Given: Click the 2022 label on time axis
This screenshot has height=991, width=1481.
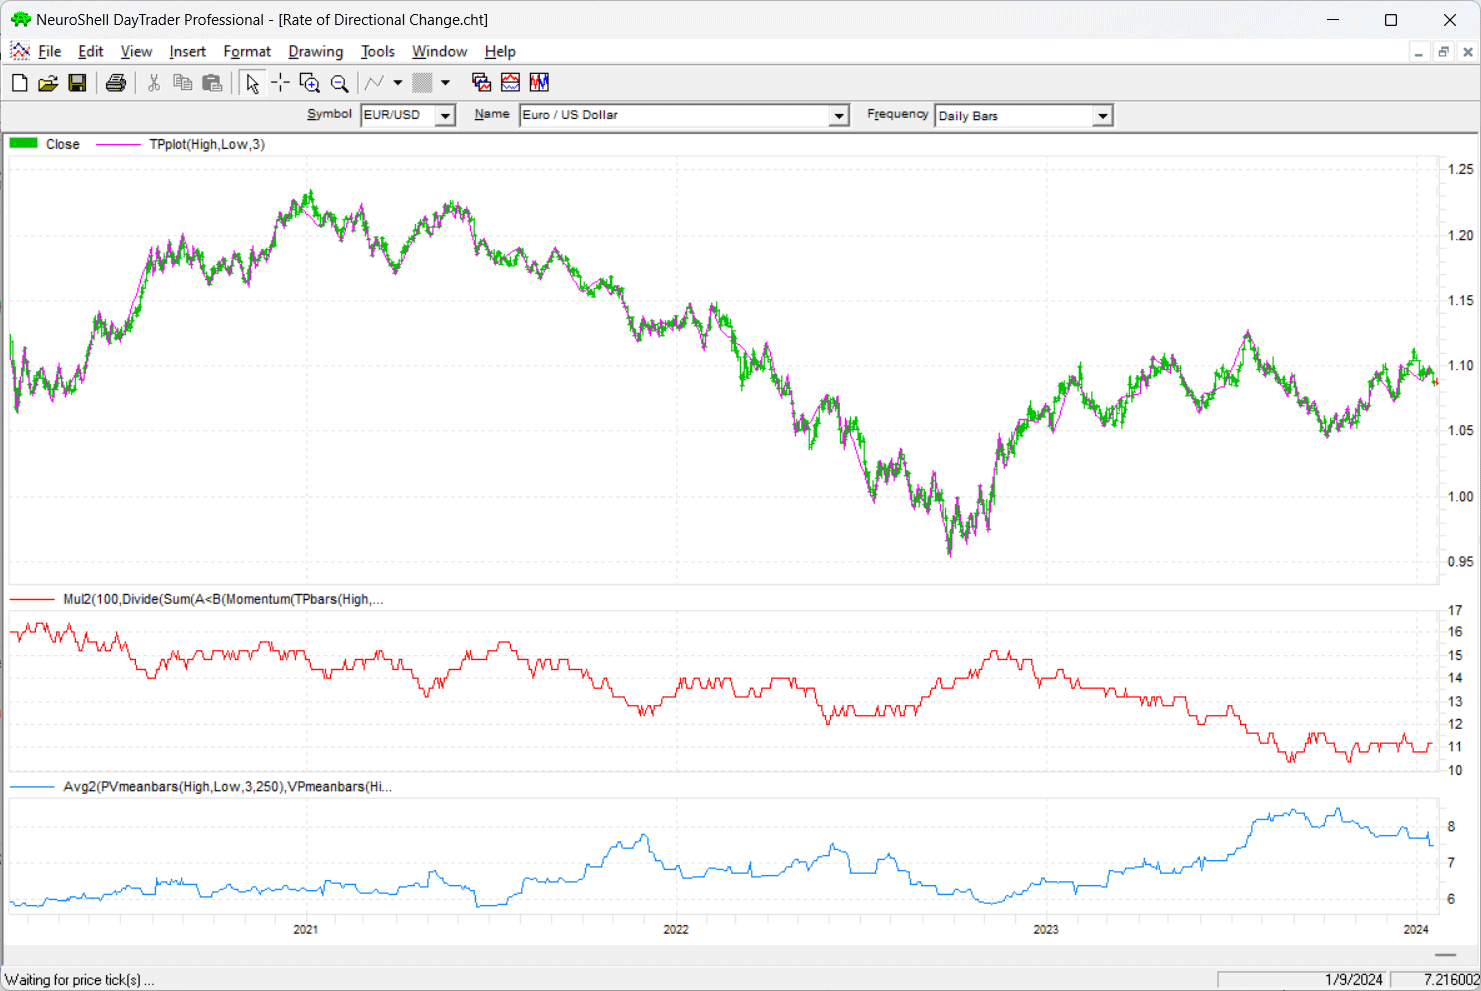Looking at the screenshot, I should point(676,930).
